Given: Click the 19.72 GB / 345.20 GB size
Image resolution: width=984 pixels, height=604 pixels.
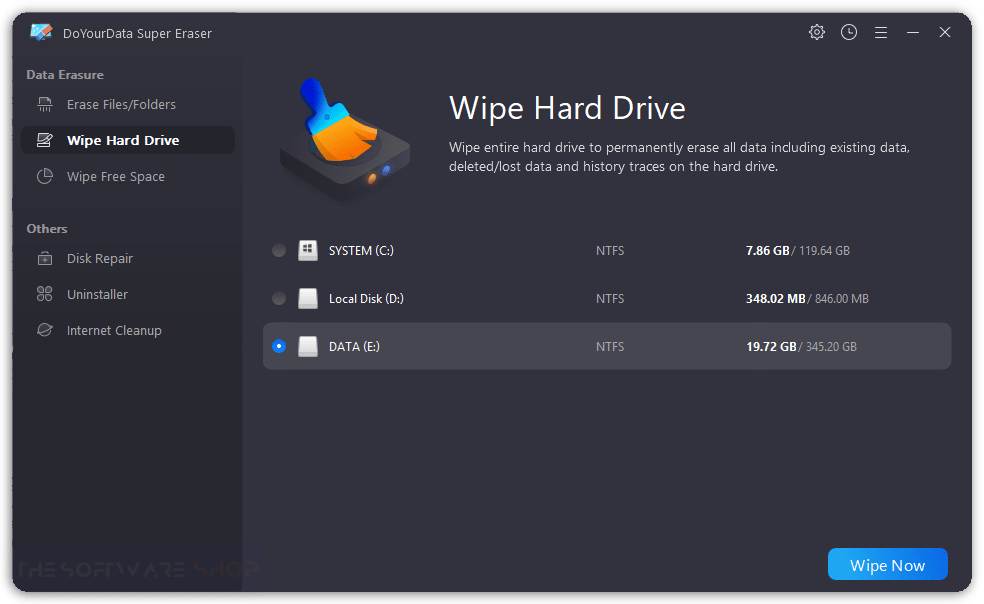Looking at the screenshot, I should click(801, 346).
